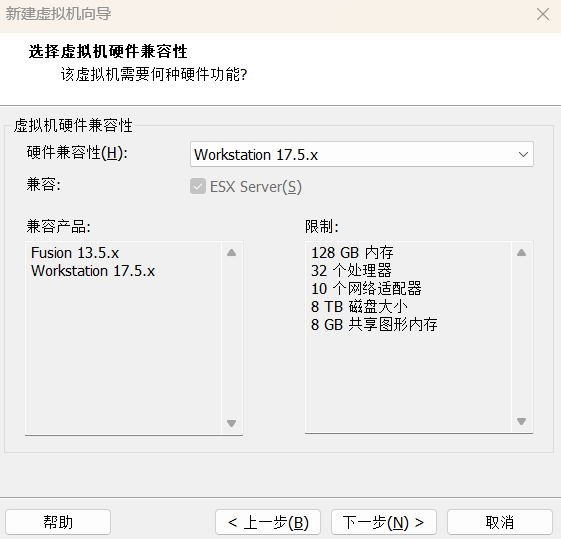Close the 新建虚拟机向导 dialog
Image resolution: width=561 pixels, height=539 pixels.
coord(543,14)
